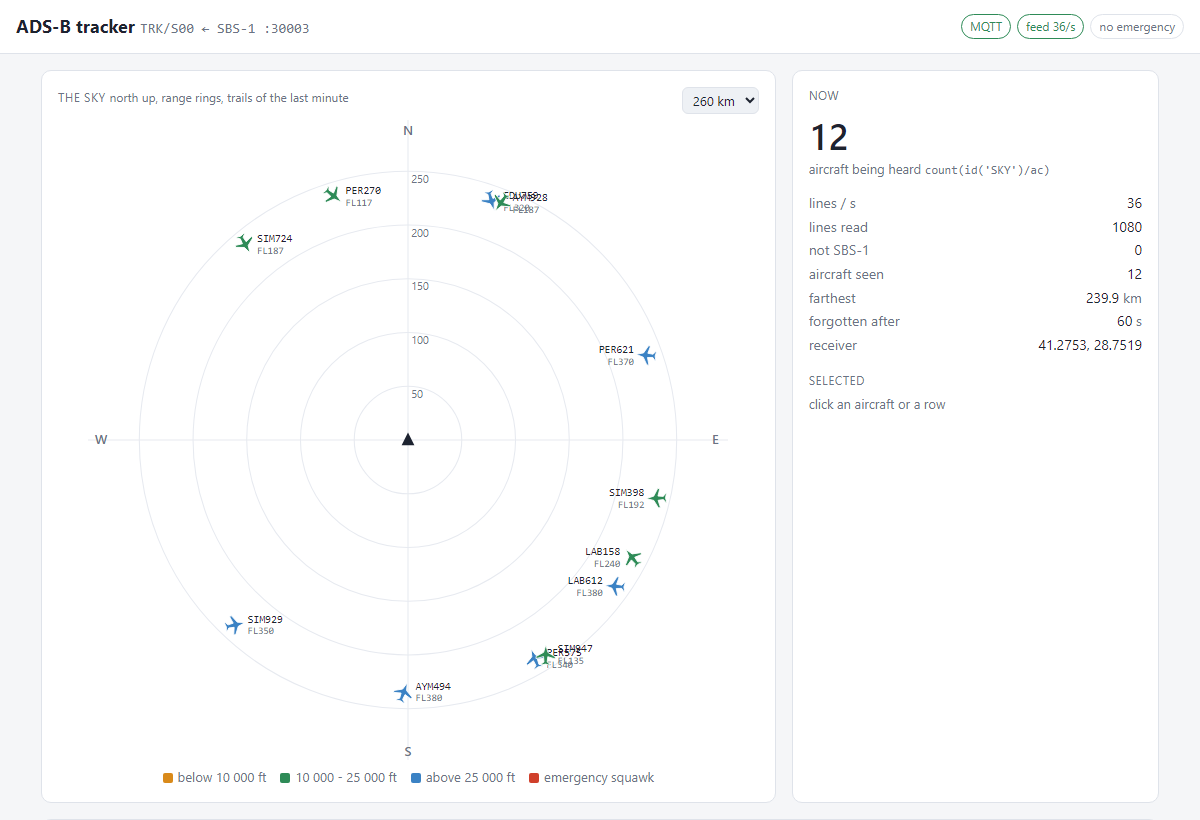The height and width of the screenshot is (820, 1200).
Task: Select the SIM929 aircraft icon
Action: coord(234,625)
